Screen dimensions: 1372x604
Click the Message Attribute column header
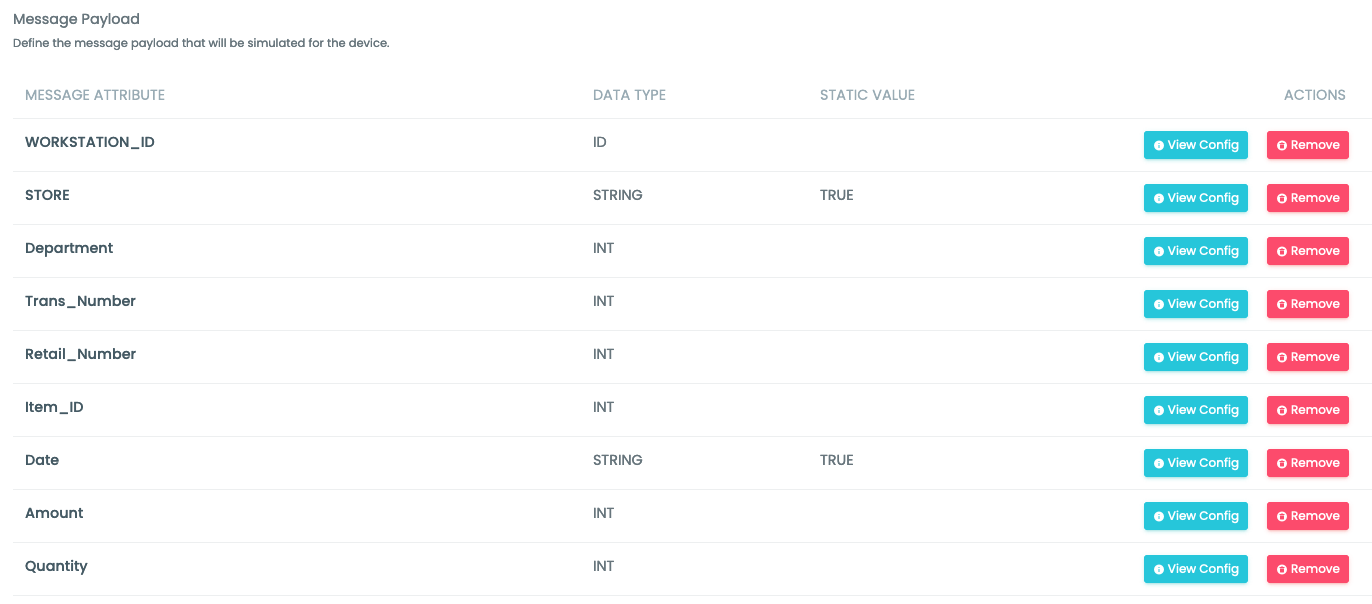pos(95,95)
